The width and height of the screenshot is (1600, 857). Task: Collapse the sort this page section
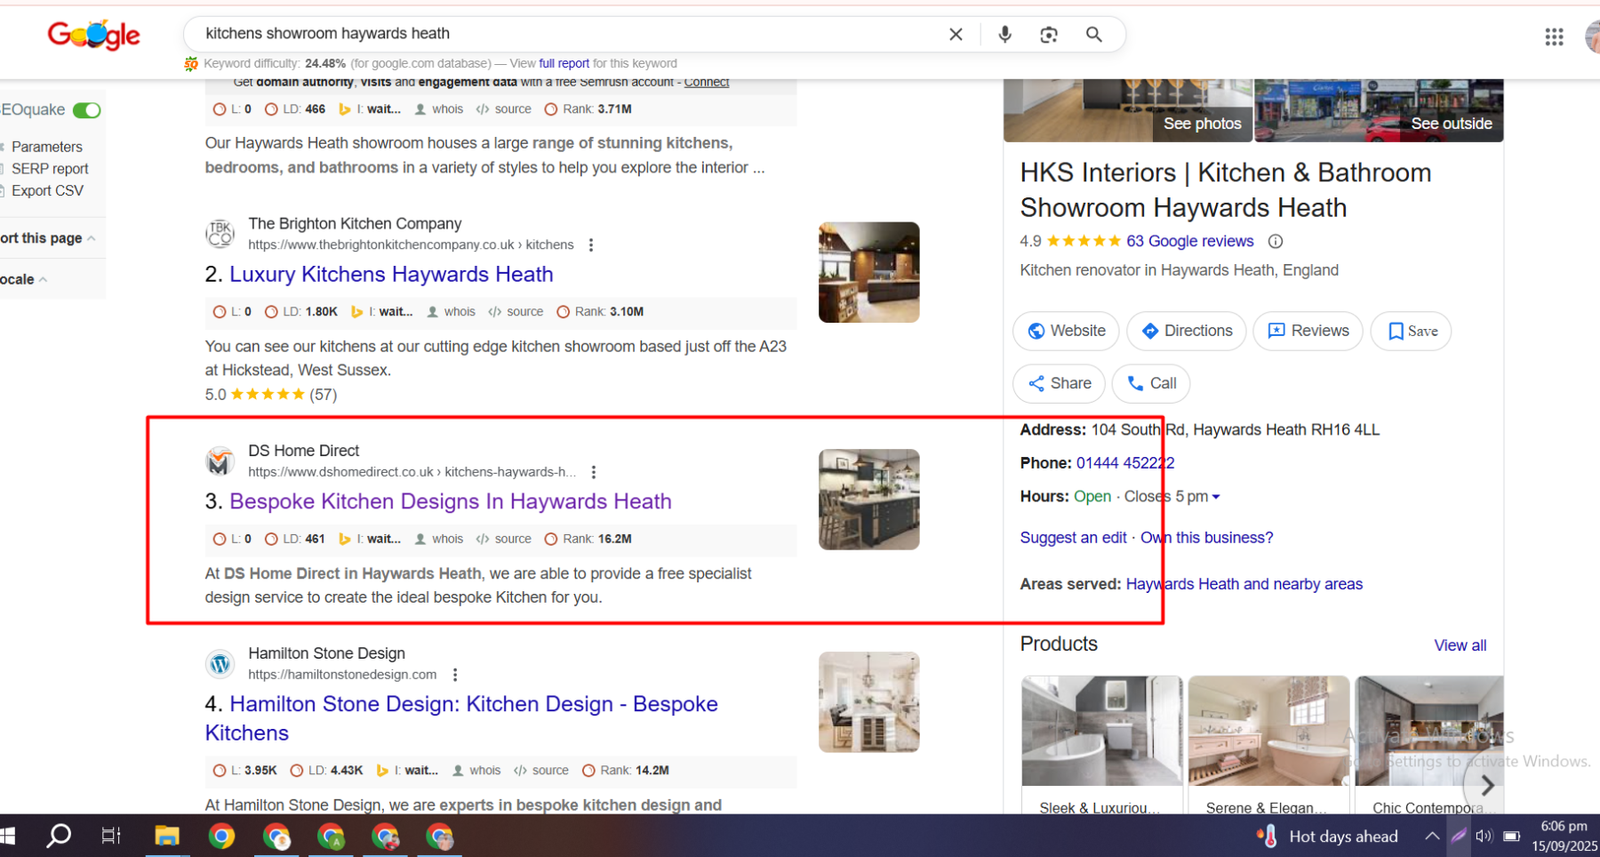91,238
